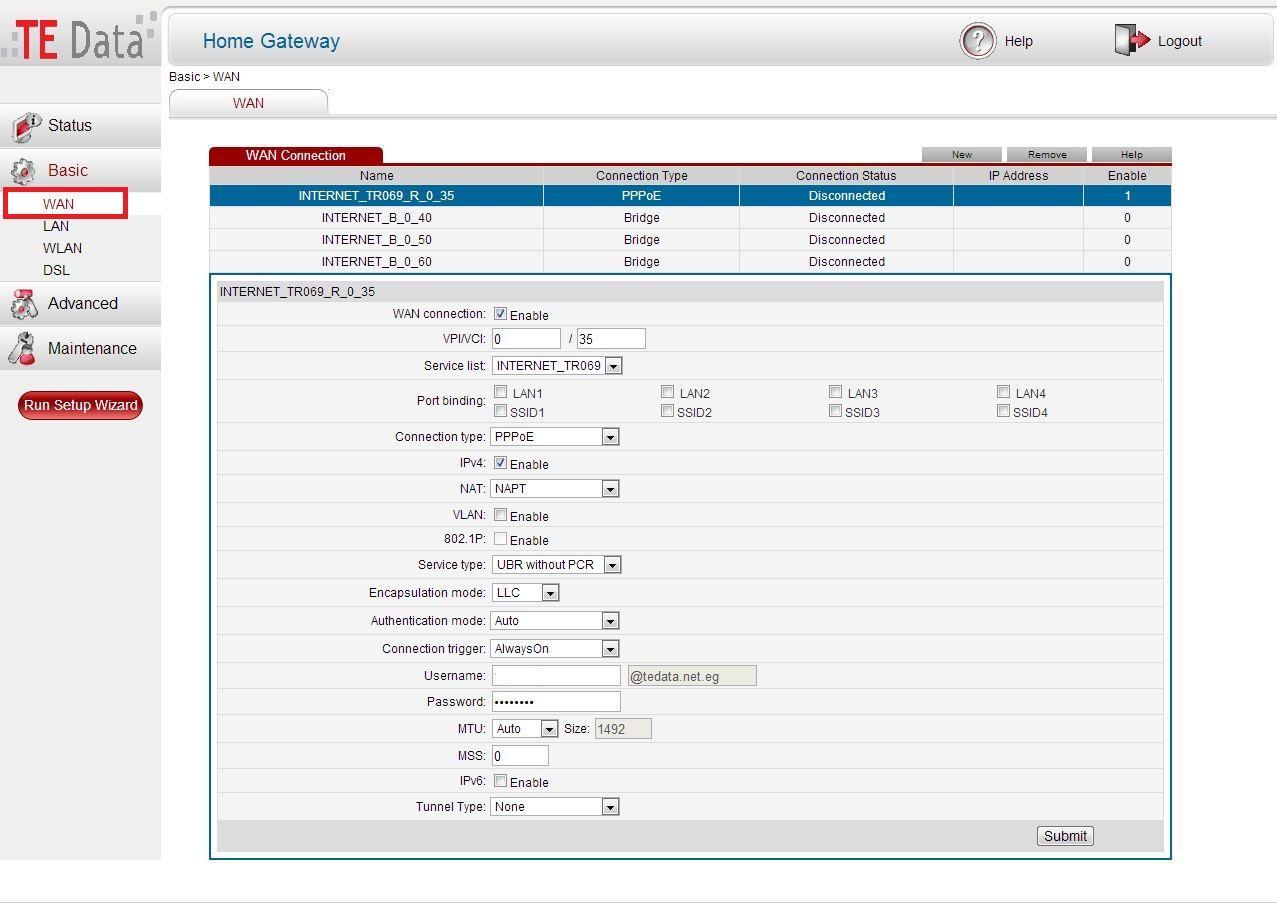This screenshot has height=903, width=1277.
Task: Enable the VLAN checkbox
Action: 500,514
